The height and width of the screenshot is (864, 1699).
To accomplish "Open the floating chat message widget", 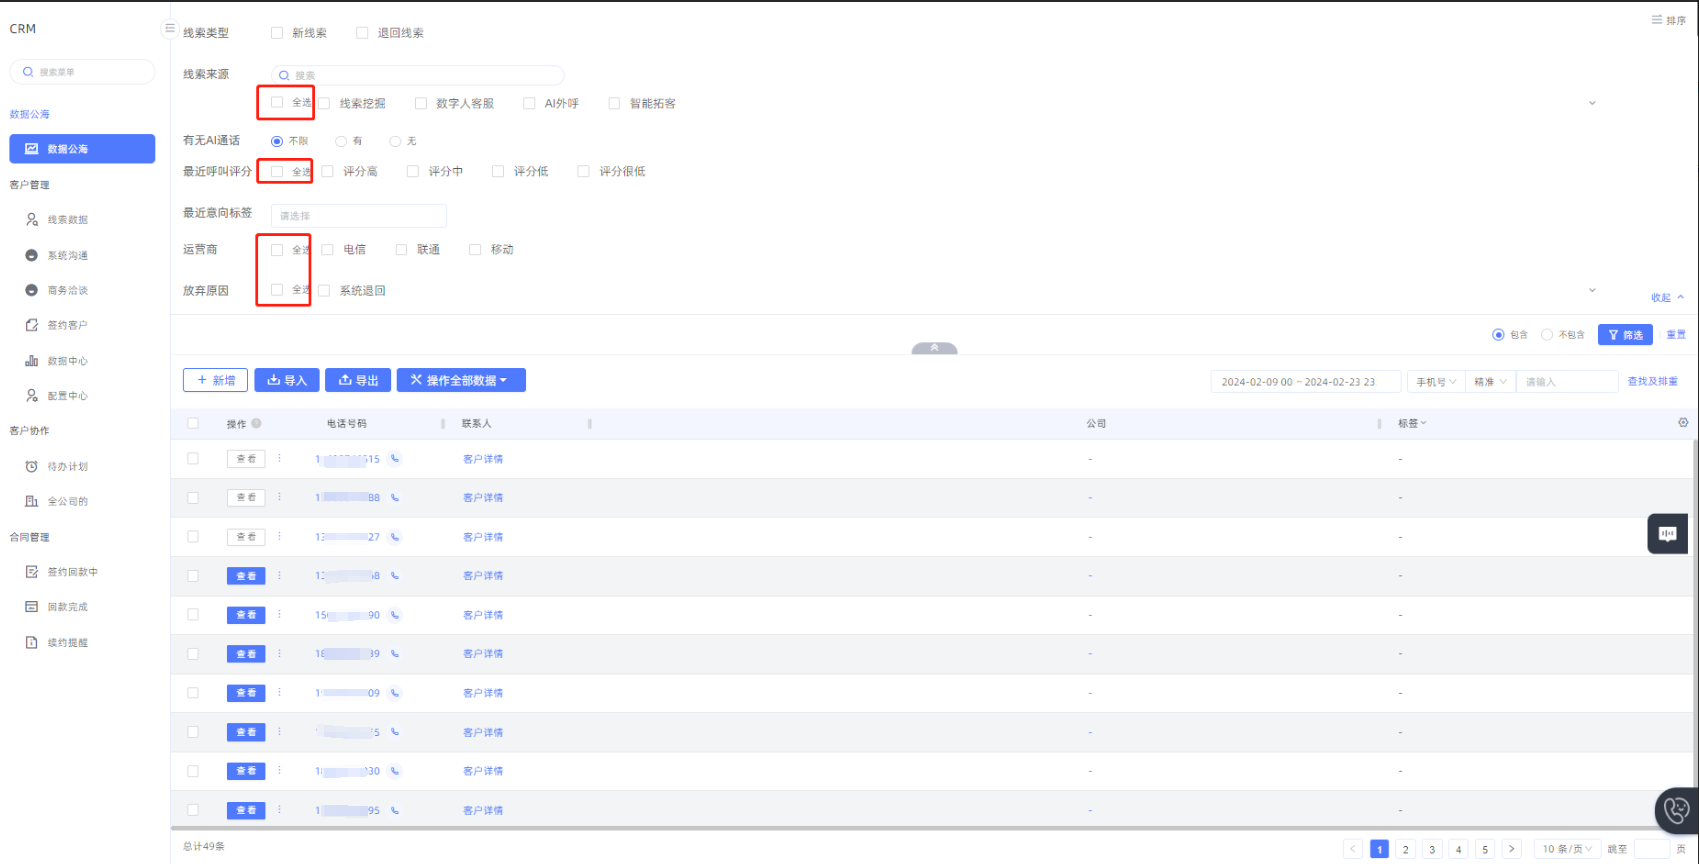I will pos(1667,534).
